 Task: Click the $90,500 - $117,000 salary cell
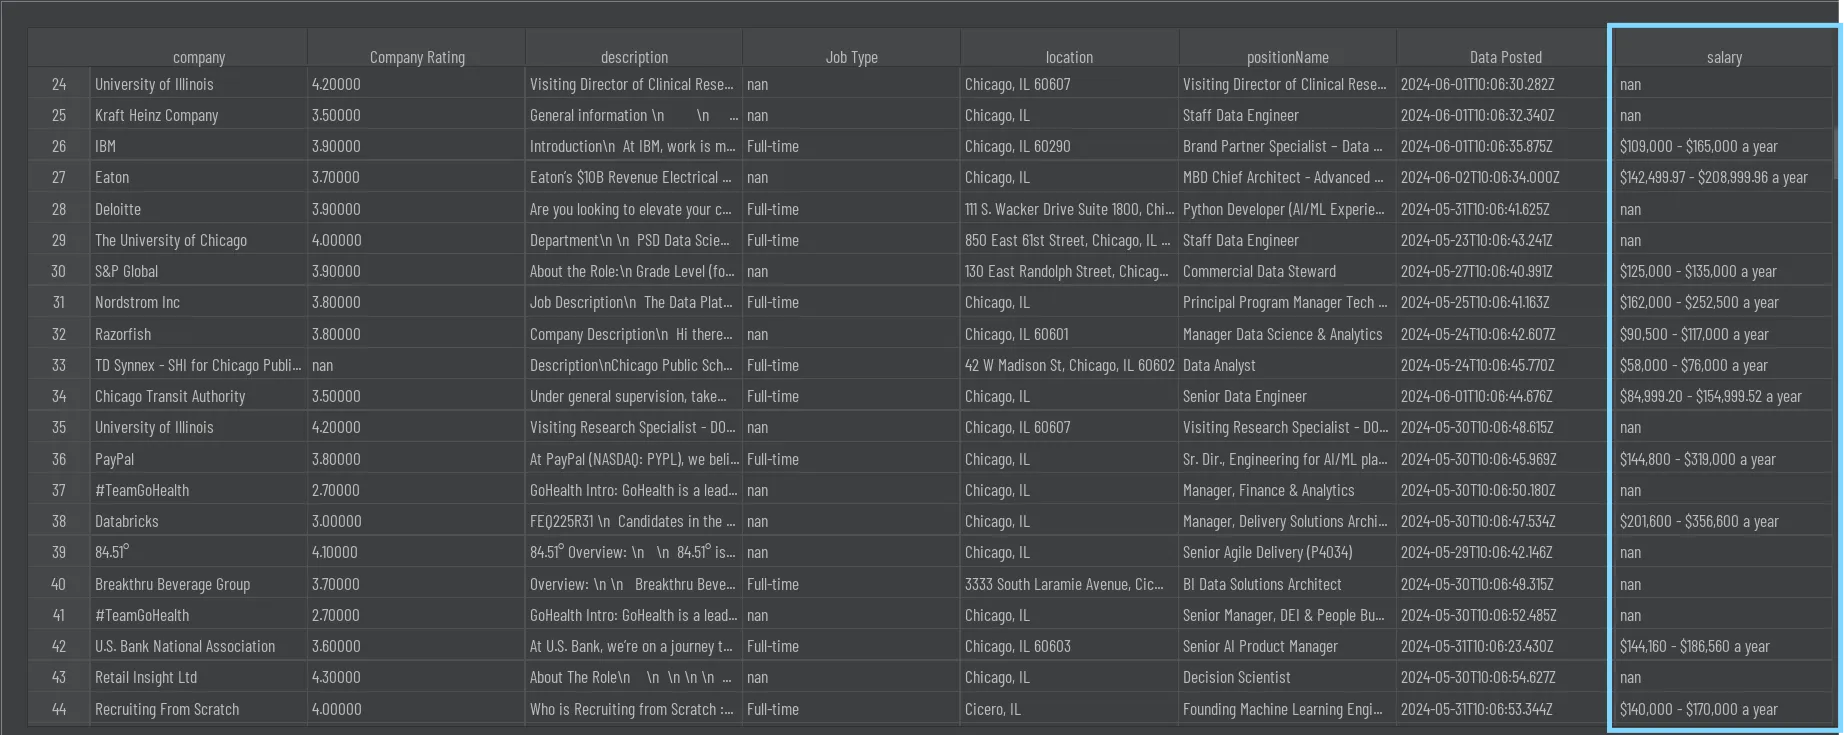[1724, 334]
